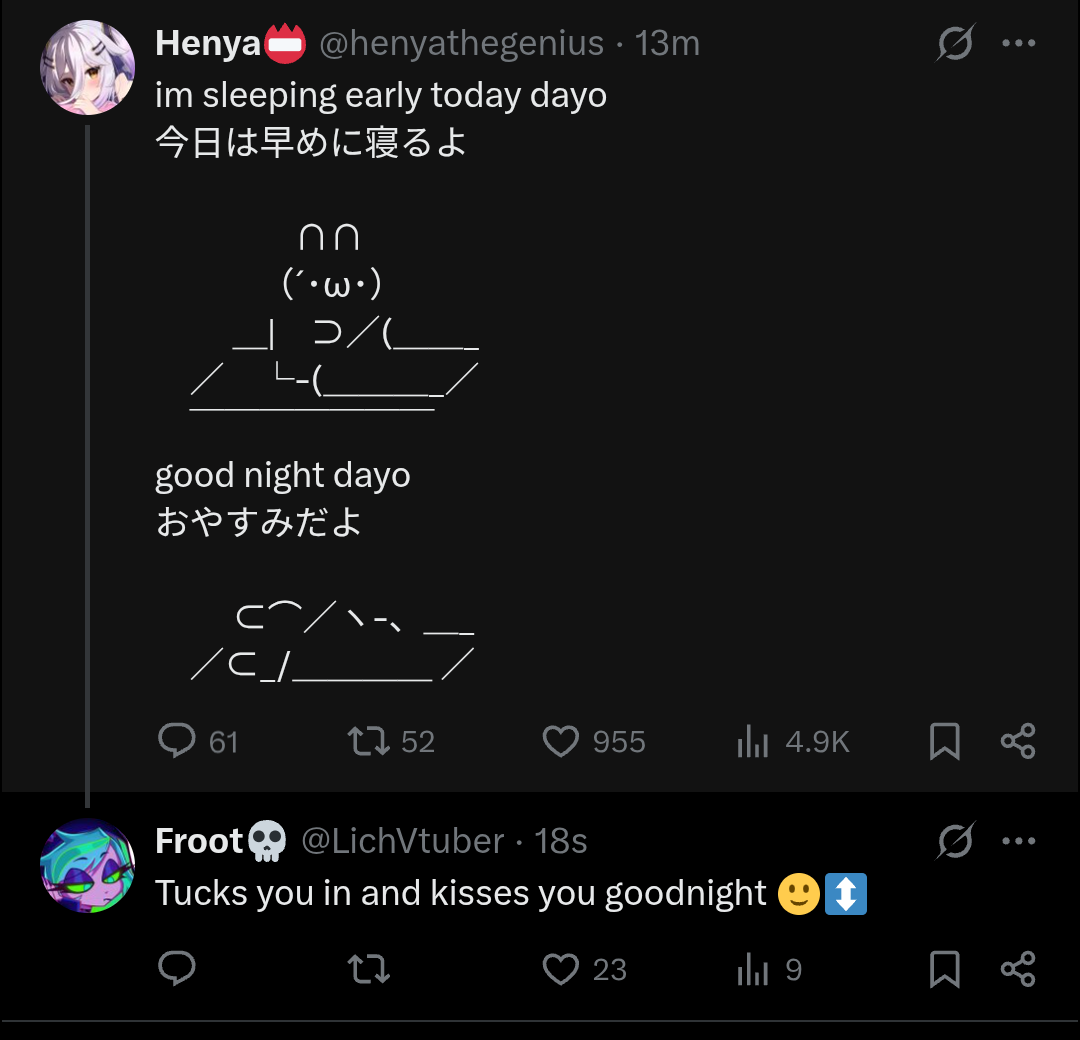Like Henya's tweet with 955 likes

[561, 741]
